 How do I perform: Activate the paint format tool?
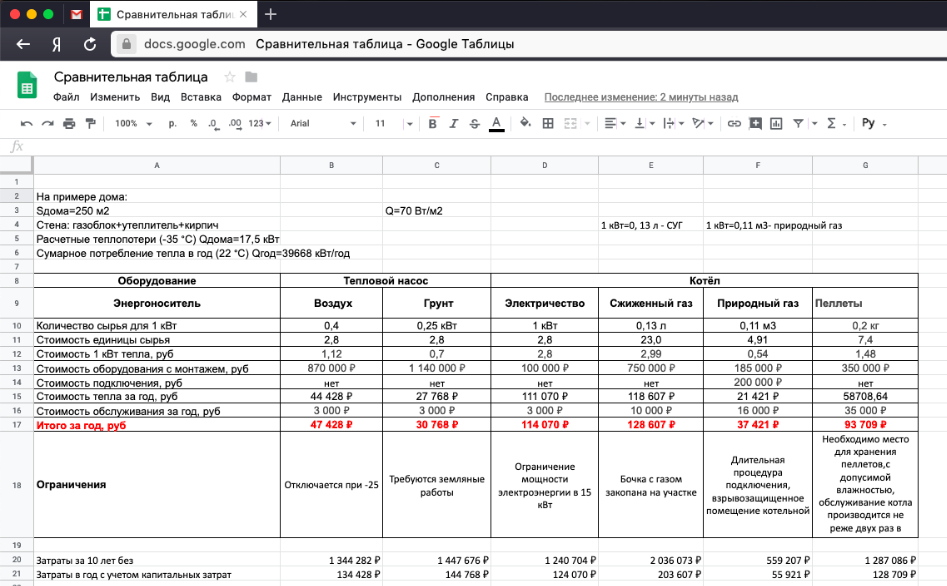[x=91, y=124]
